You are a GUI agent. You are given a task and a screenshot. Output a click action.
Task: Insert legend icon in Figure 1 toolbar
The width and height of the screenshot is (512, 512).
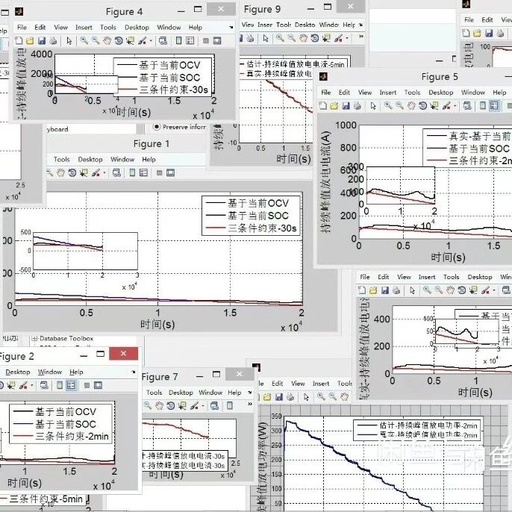[x=143, y=173]
